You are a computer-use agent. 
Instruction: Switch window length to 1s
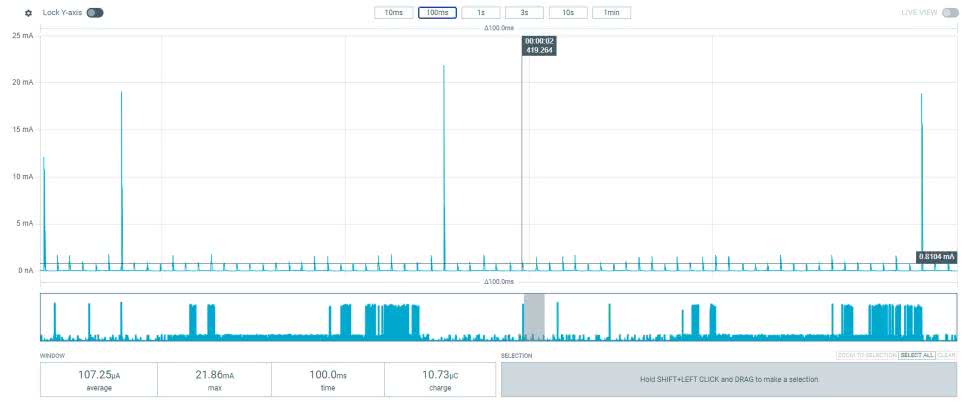pos(481,13)
